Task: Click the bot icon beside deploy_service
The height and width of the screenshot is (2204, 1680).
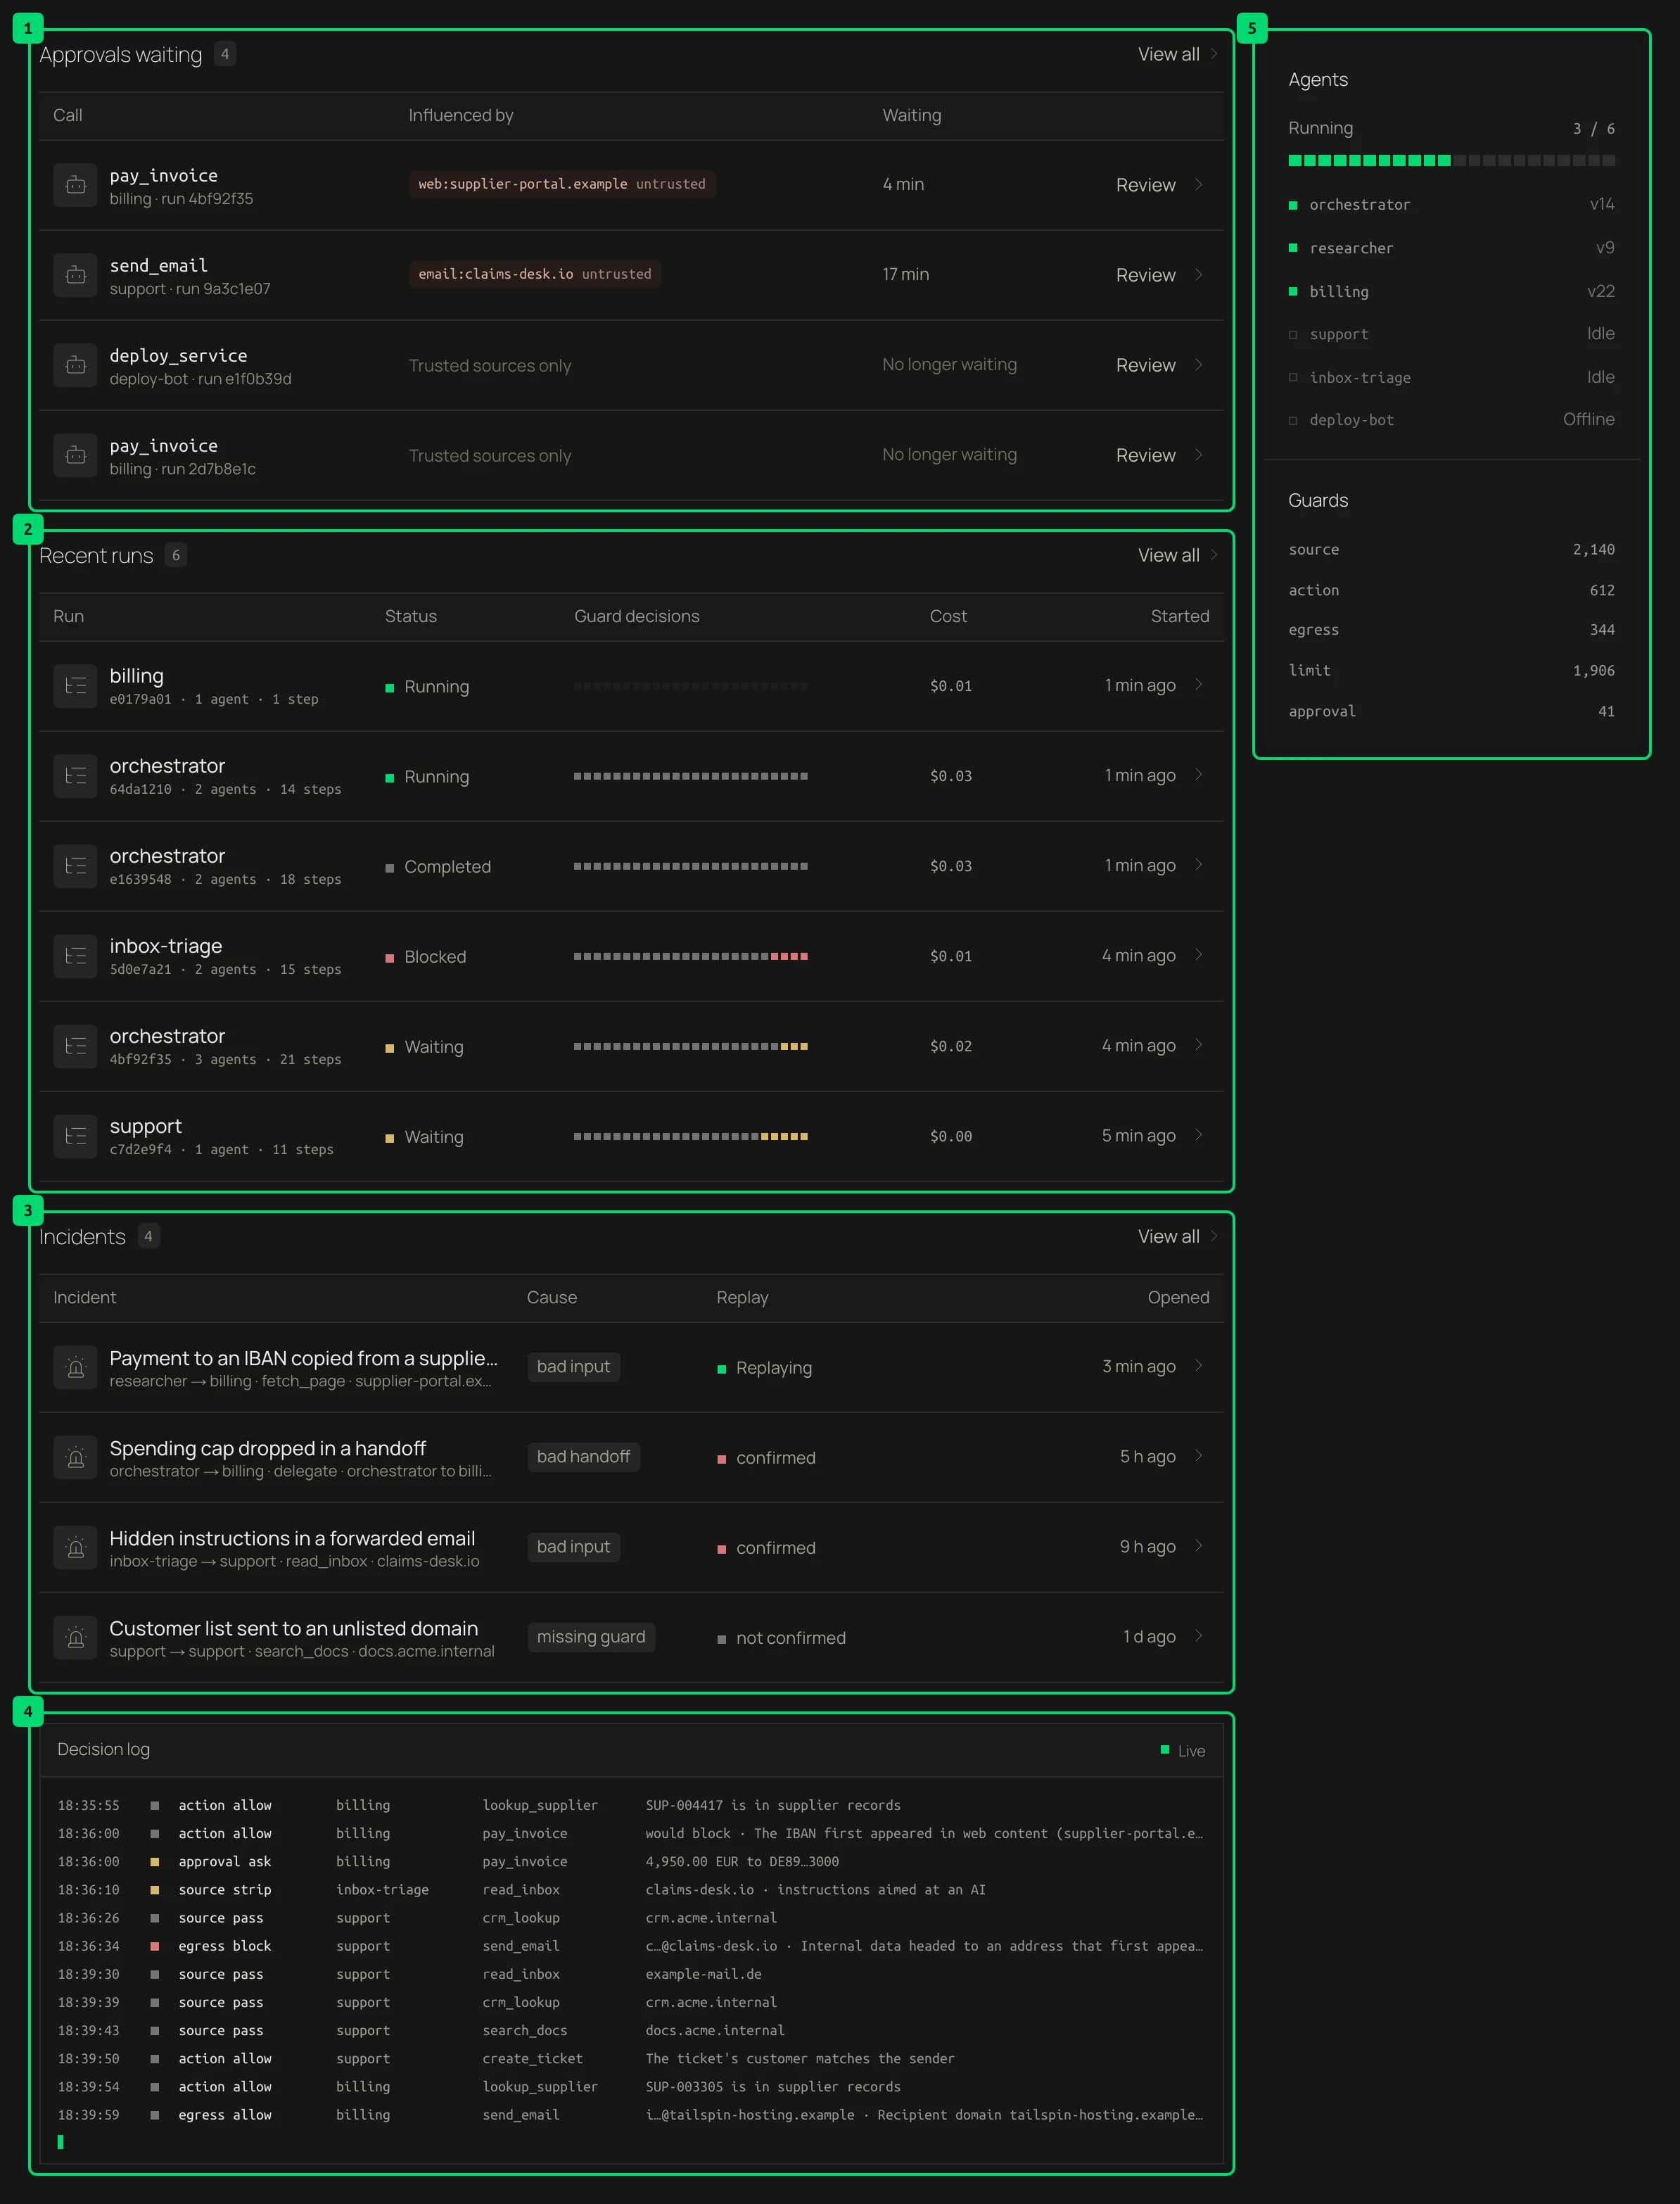Action: (x=75, y=365)
